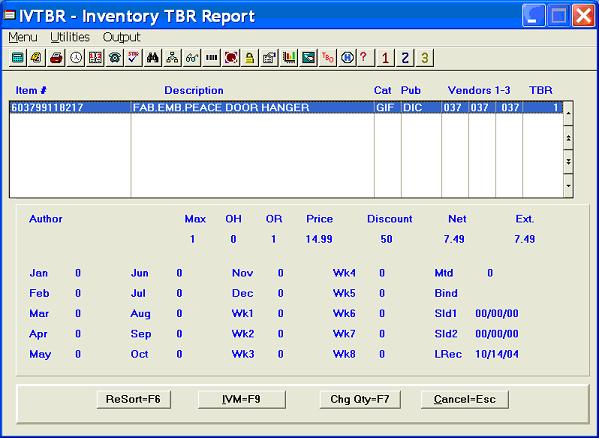599x438 pixels.
Task: Select item number 603799118217
Action: click(x=70, y=108)
